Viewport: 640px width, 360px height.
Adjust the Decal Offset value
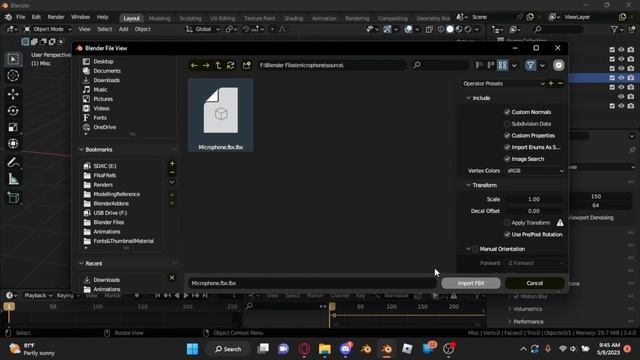pyautogui.click(x=534, y=211)
